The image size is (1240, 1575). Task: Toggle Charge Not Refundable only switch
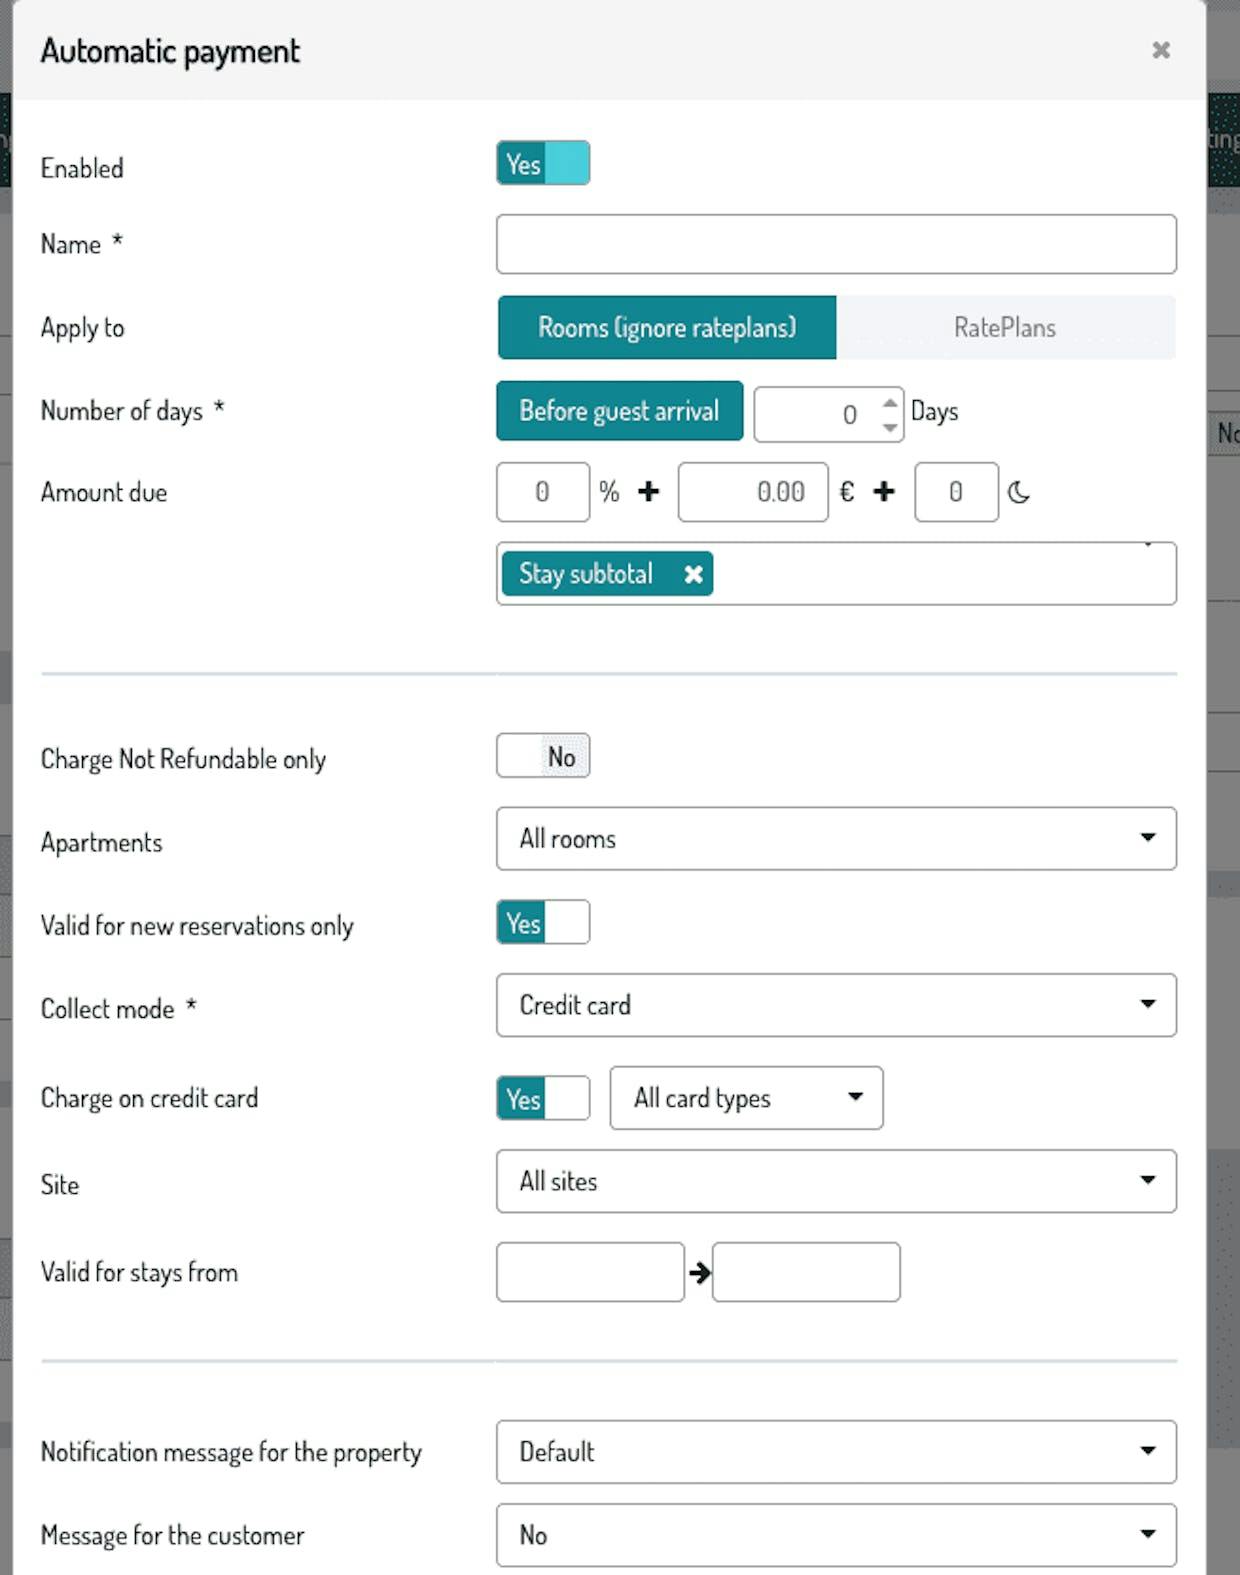[x=543, y=756]
